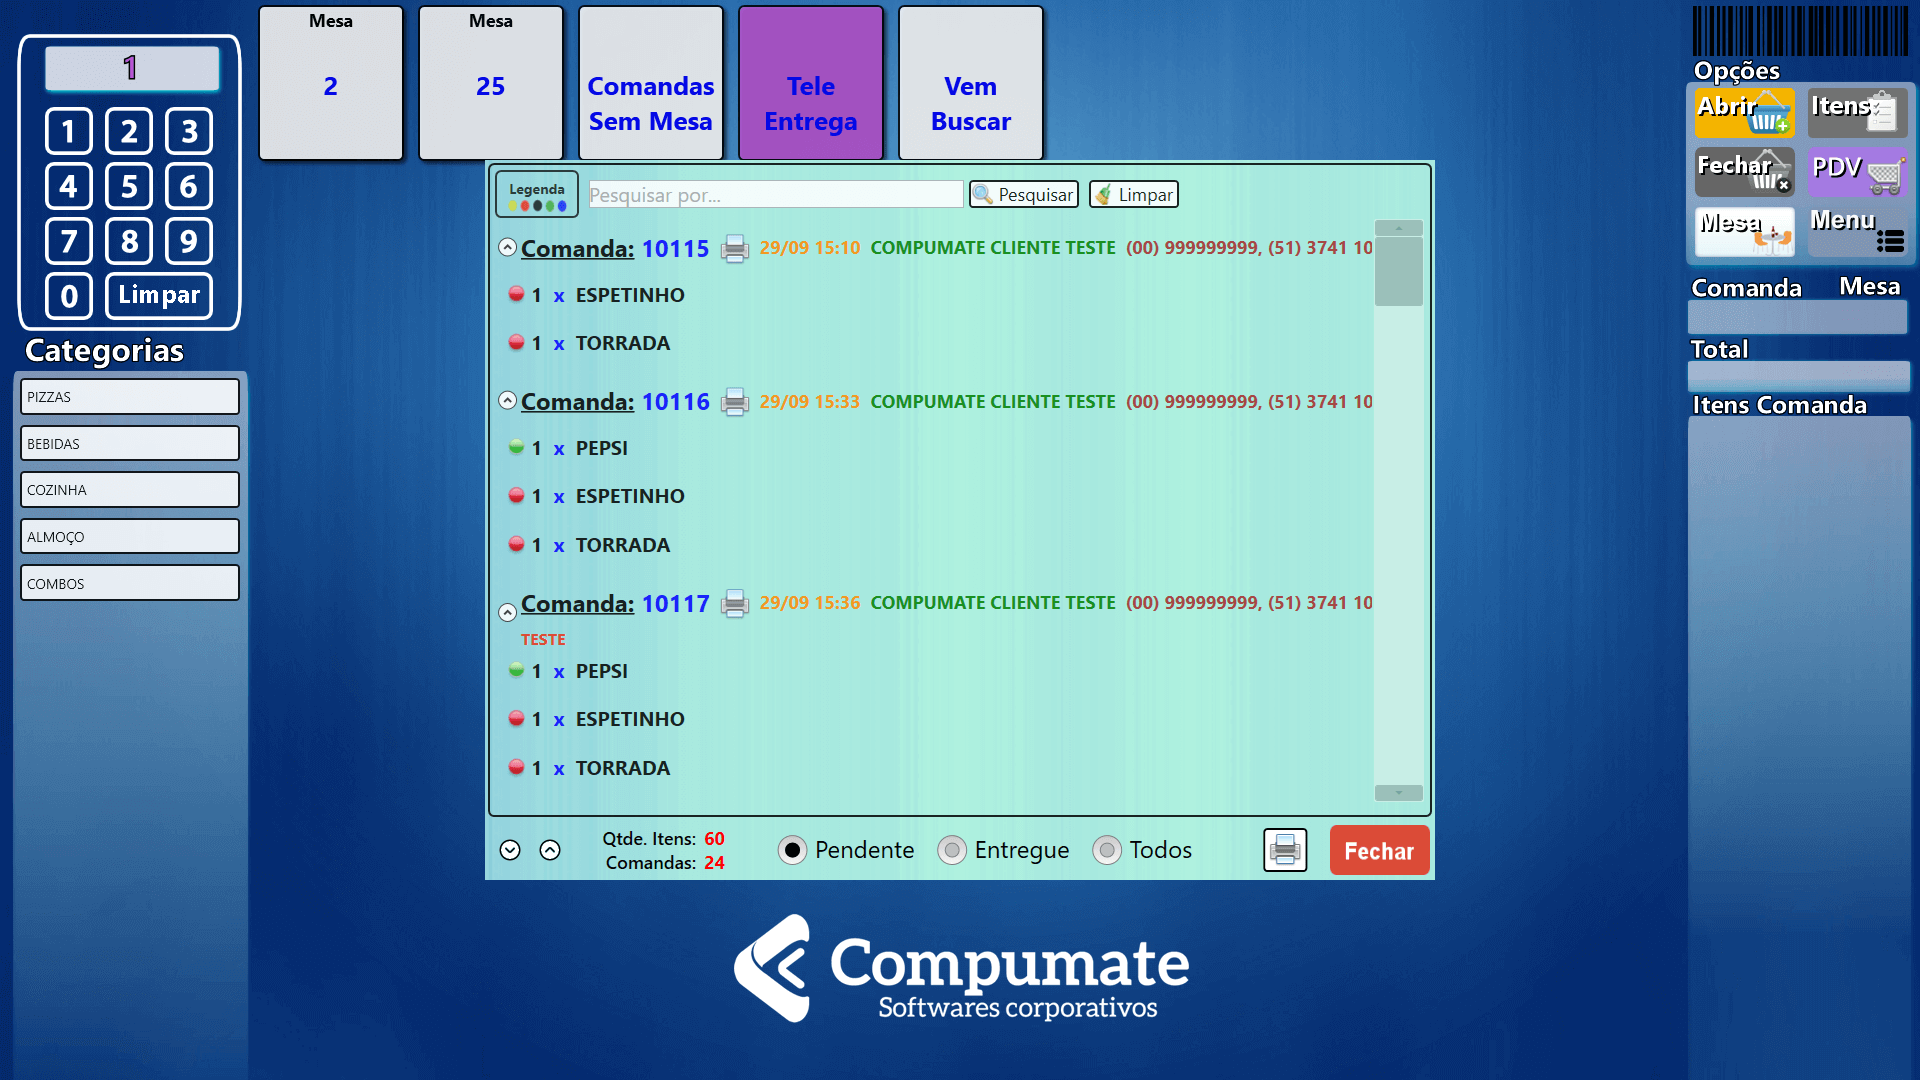Click the Pesquisar search button
Viewport: 1920px width, 1080px height.
click(x=1024, y=195)
